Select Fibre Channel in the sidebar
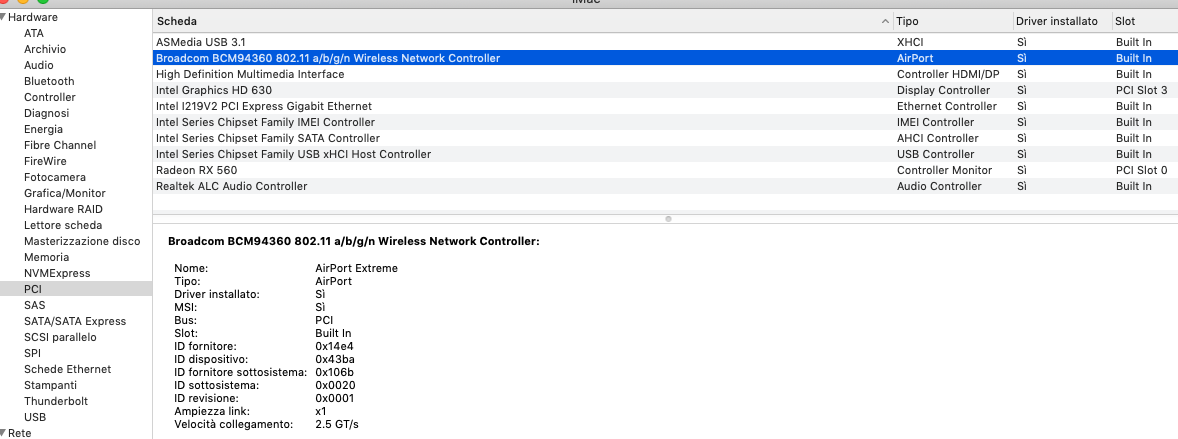This screenshot has height=439, width=1178. point(60,145)
